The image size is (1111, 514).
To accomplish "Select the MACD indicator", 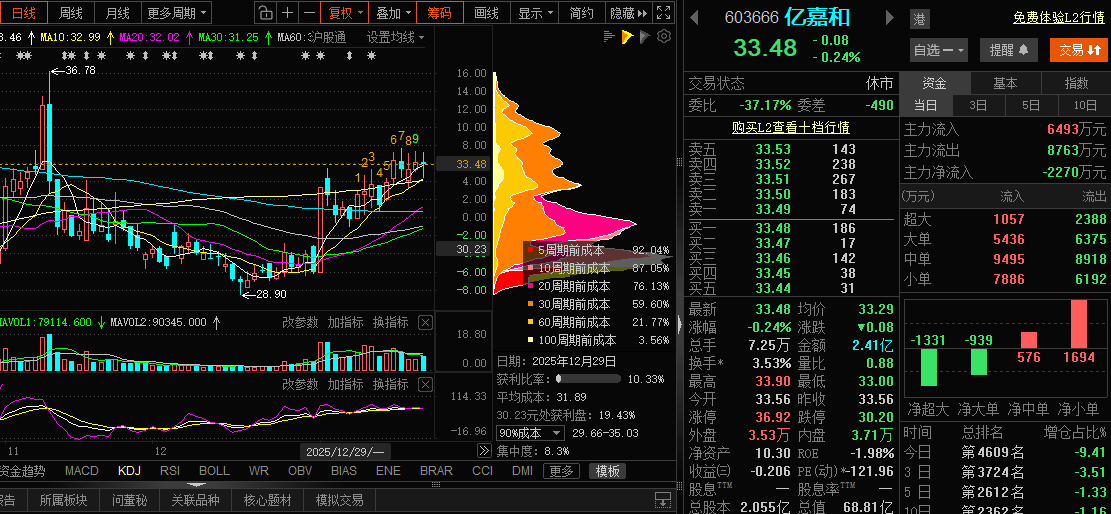I will [81, 471].
